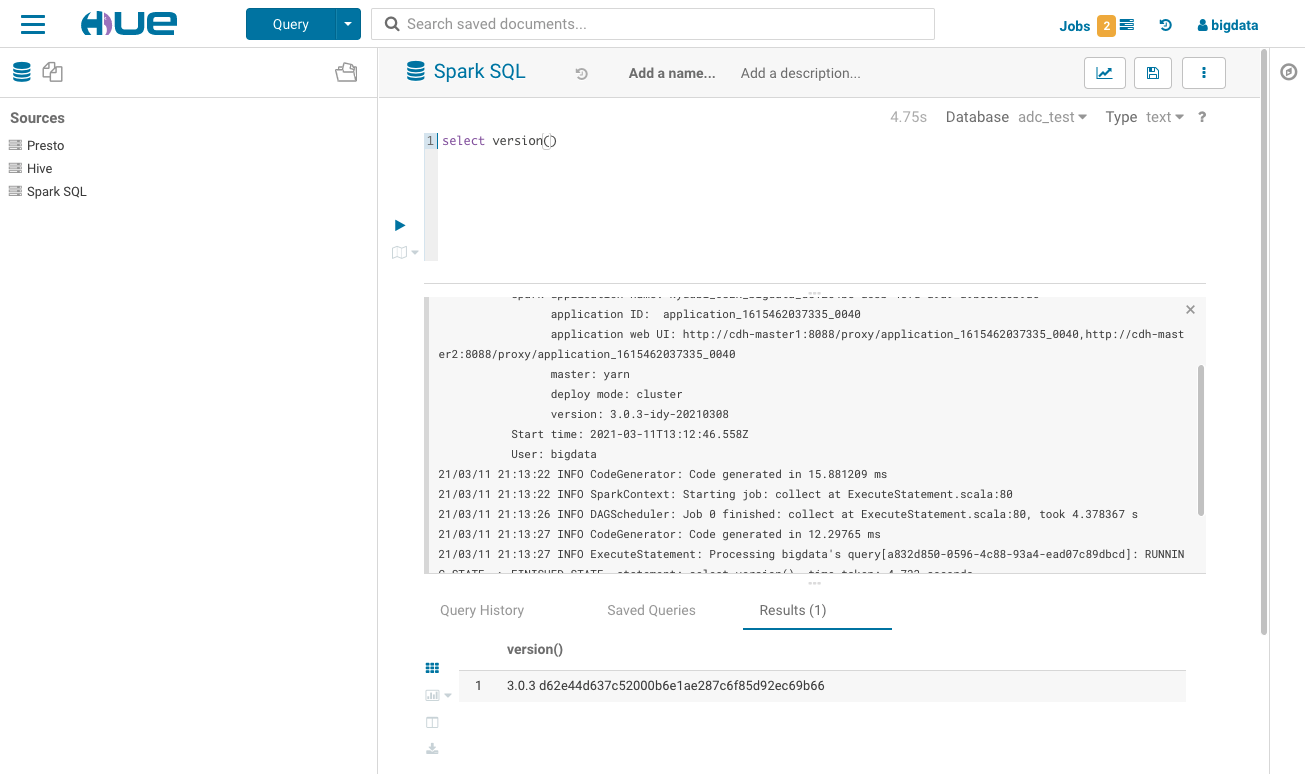This screenshot has width=1305, height=774.
Task: Click Add a description... field
Action: [800, 73]
